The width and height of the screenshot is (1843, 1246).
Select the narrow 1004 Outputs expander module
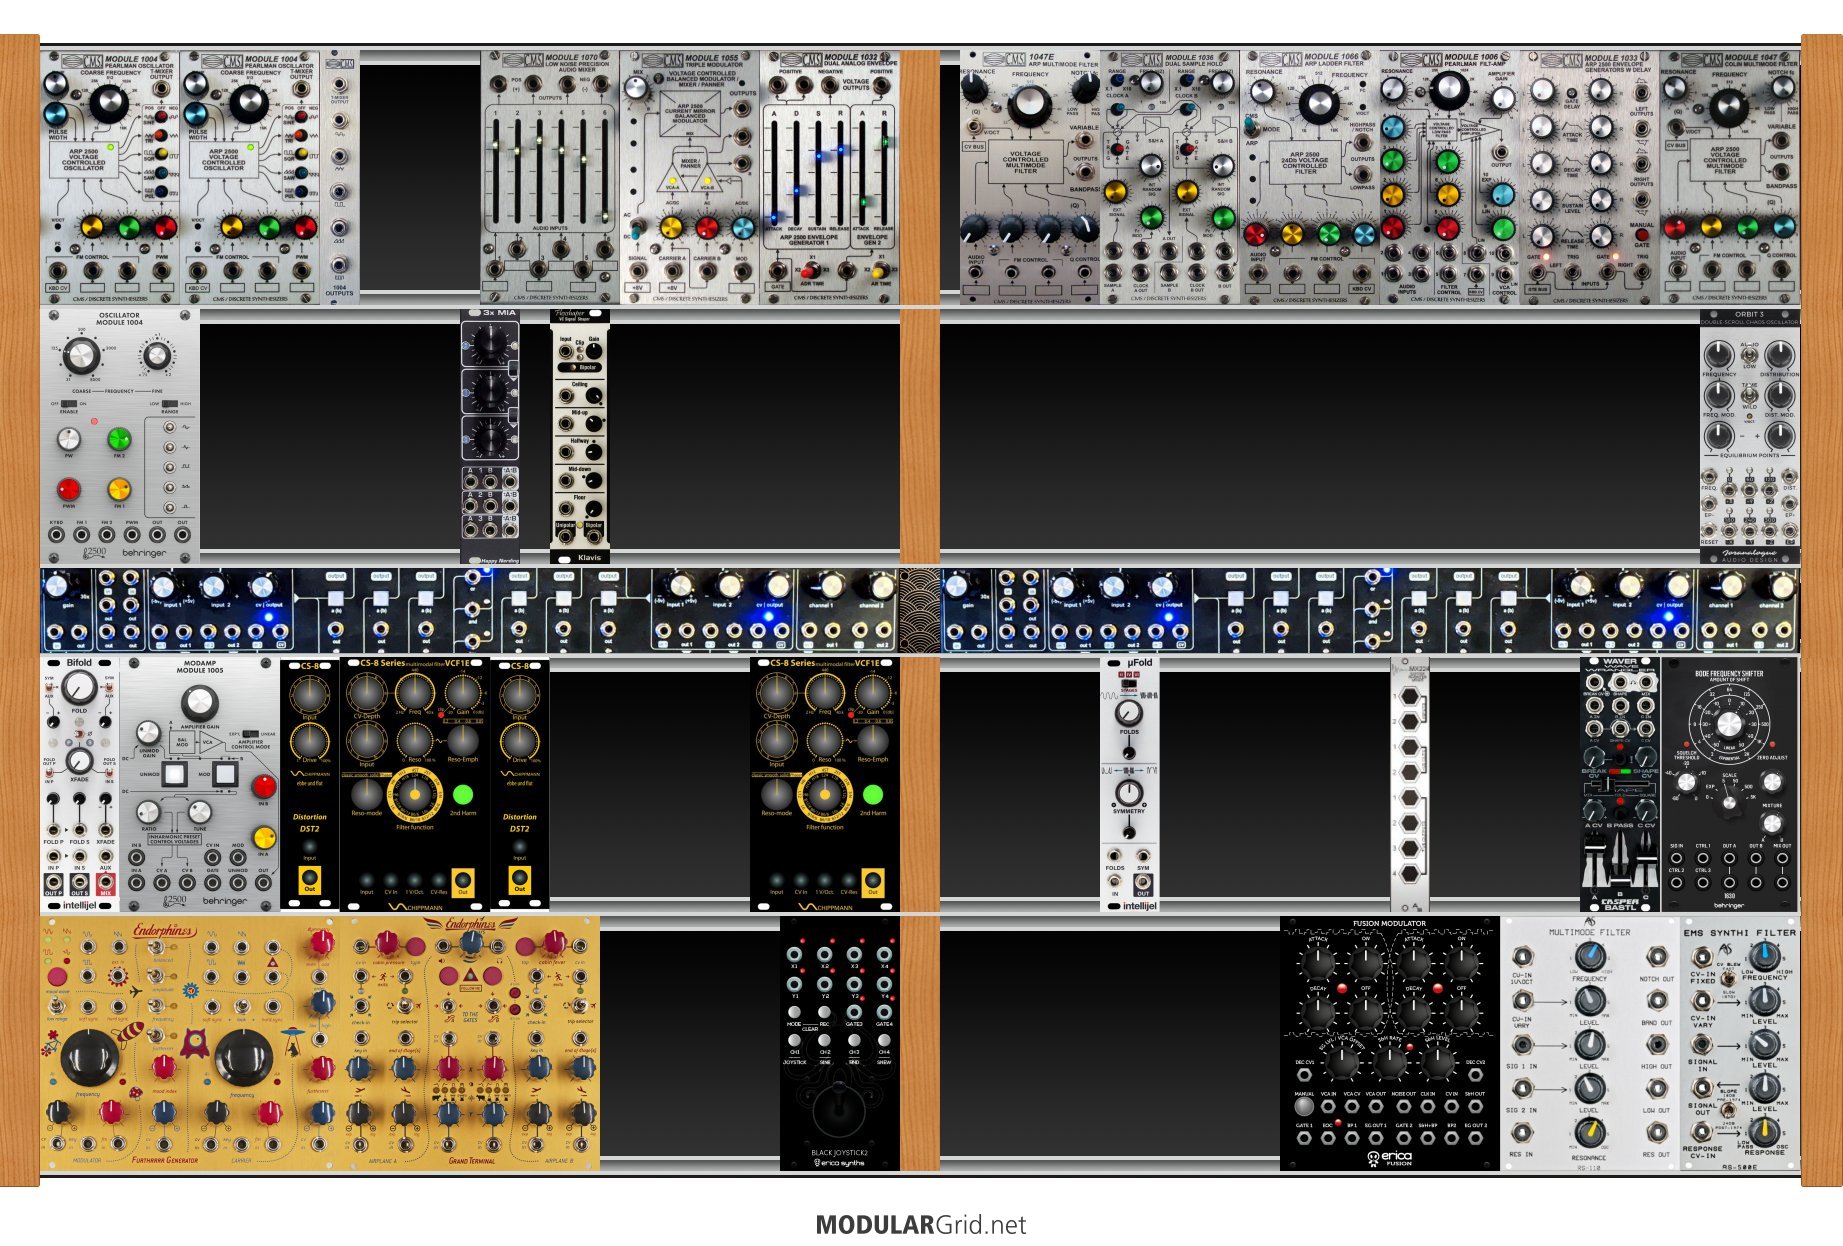[x=340, y=177]
